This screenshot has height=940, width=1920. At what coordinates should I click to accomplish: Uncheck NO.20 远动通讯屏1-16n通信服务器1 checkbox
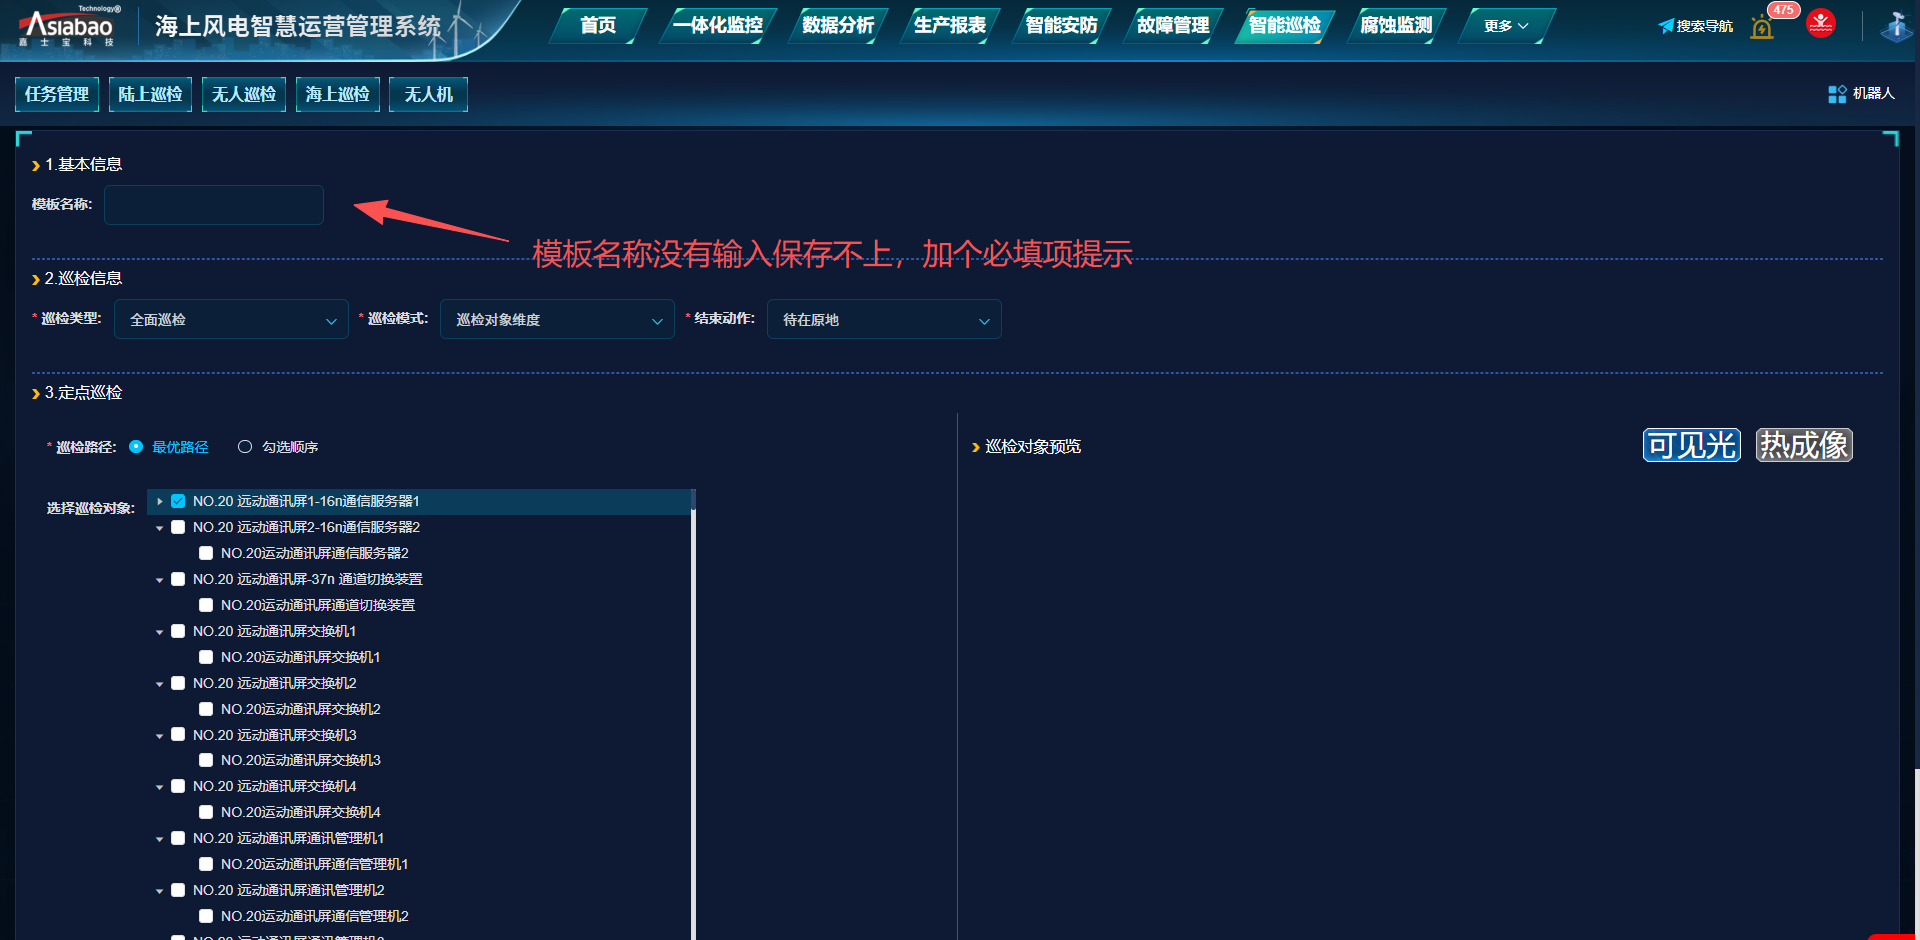coord(178,501)
